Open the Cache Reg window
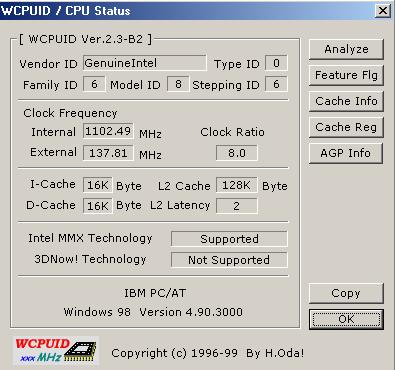This screenshot has width=395, height=370. [x=346, y=127]
